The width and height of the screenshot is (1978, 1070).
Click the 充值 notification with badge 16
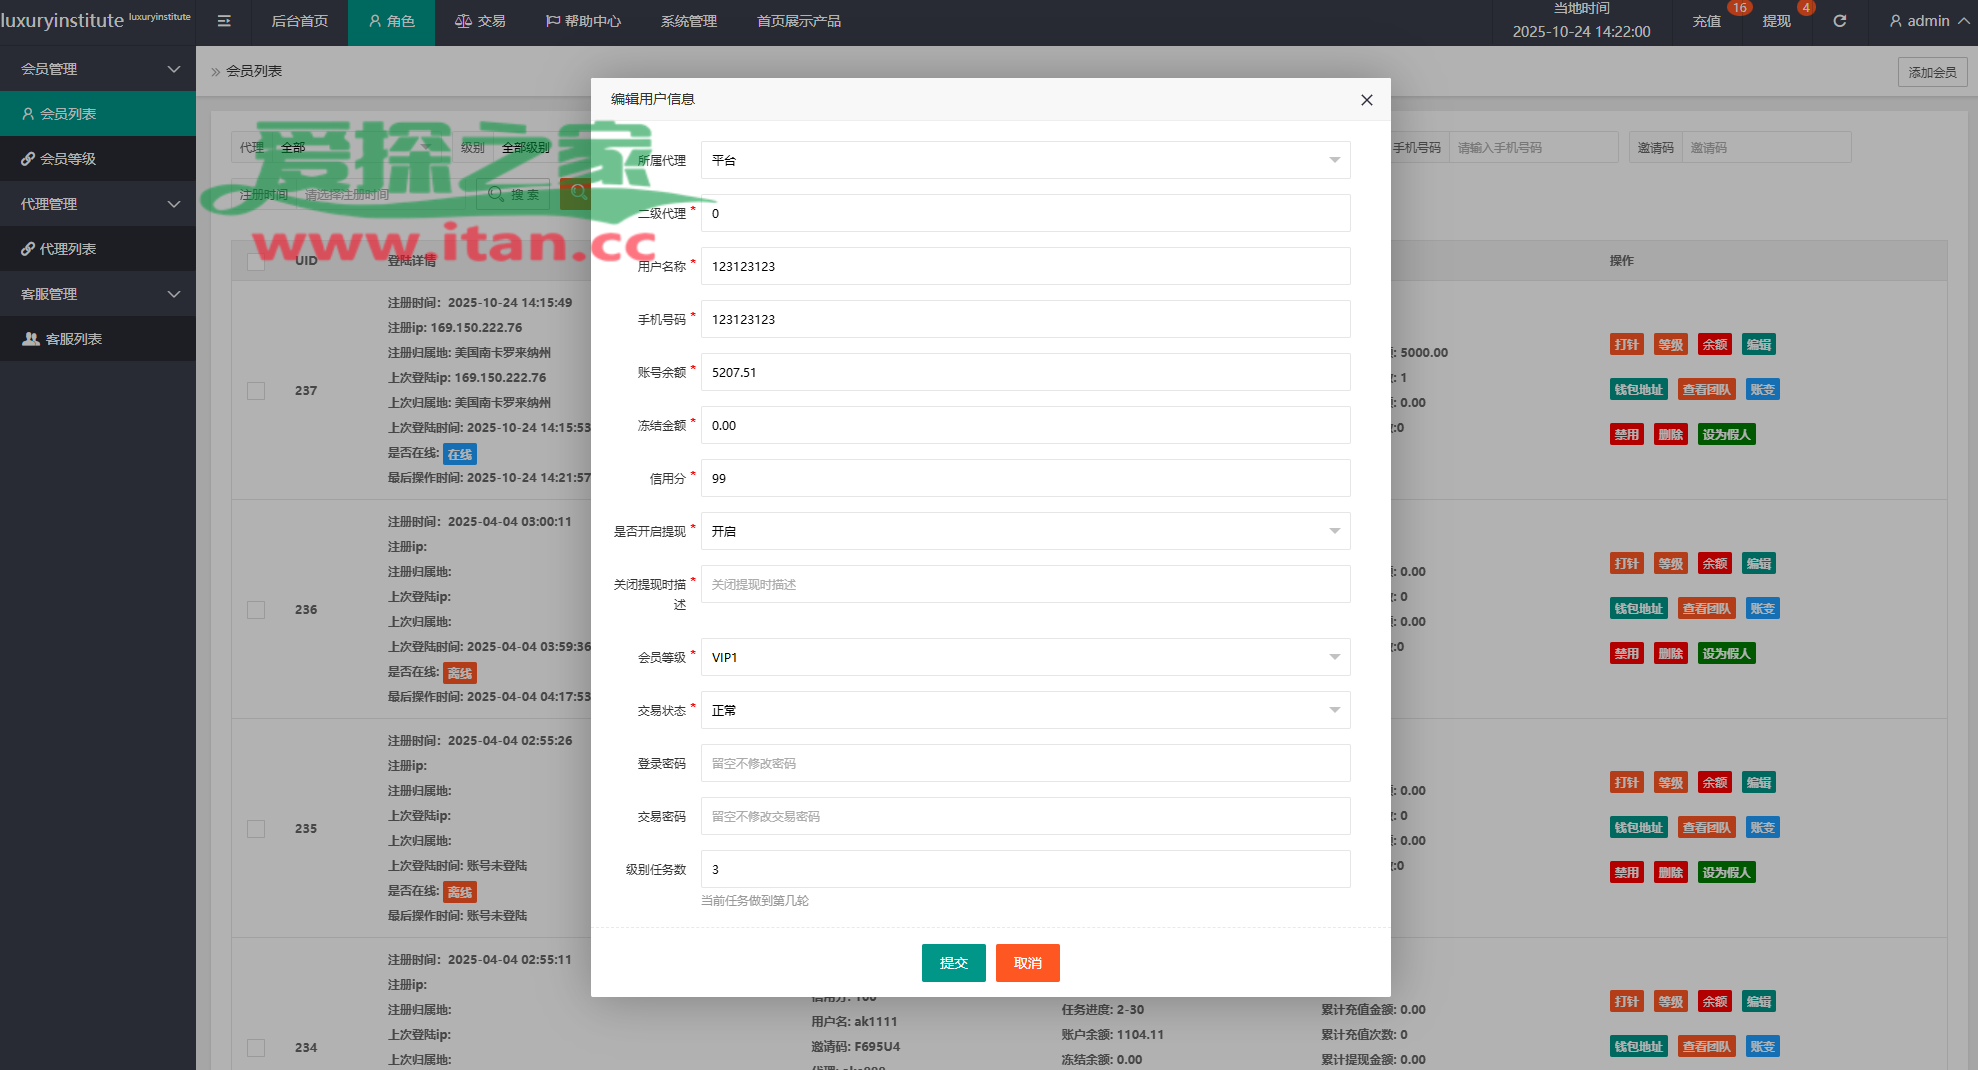1707,21
